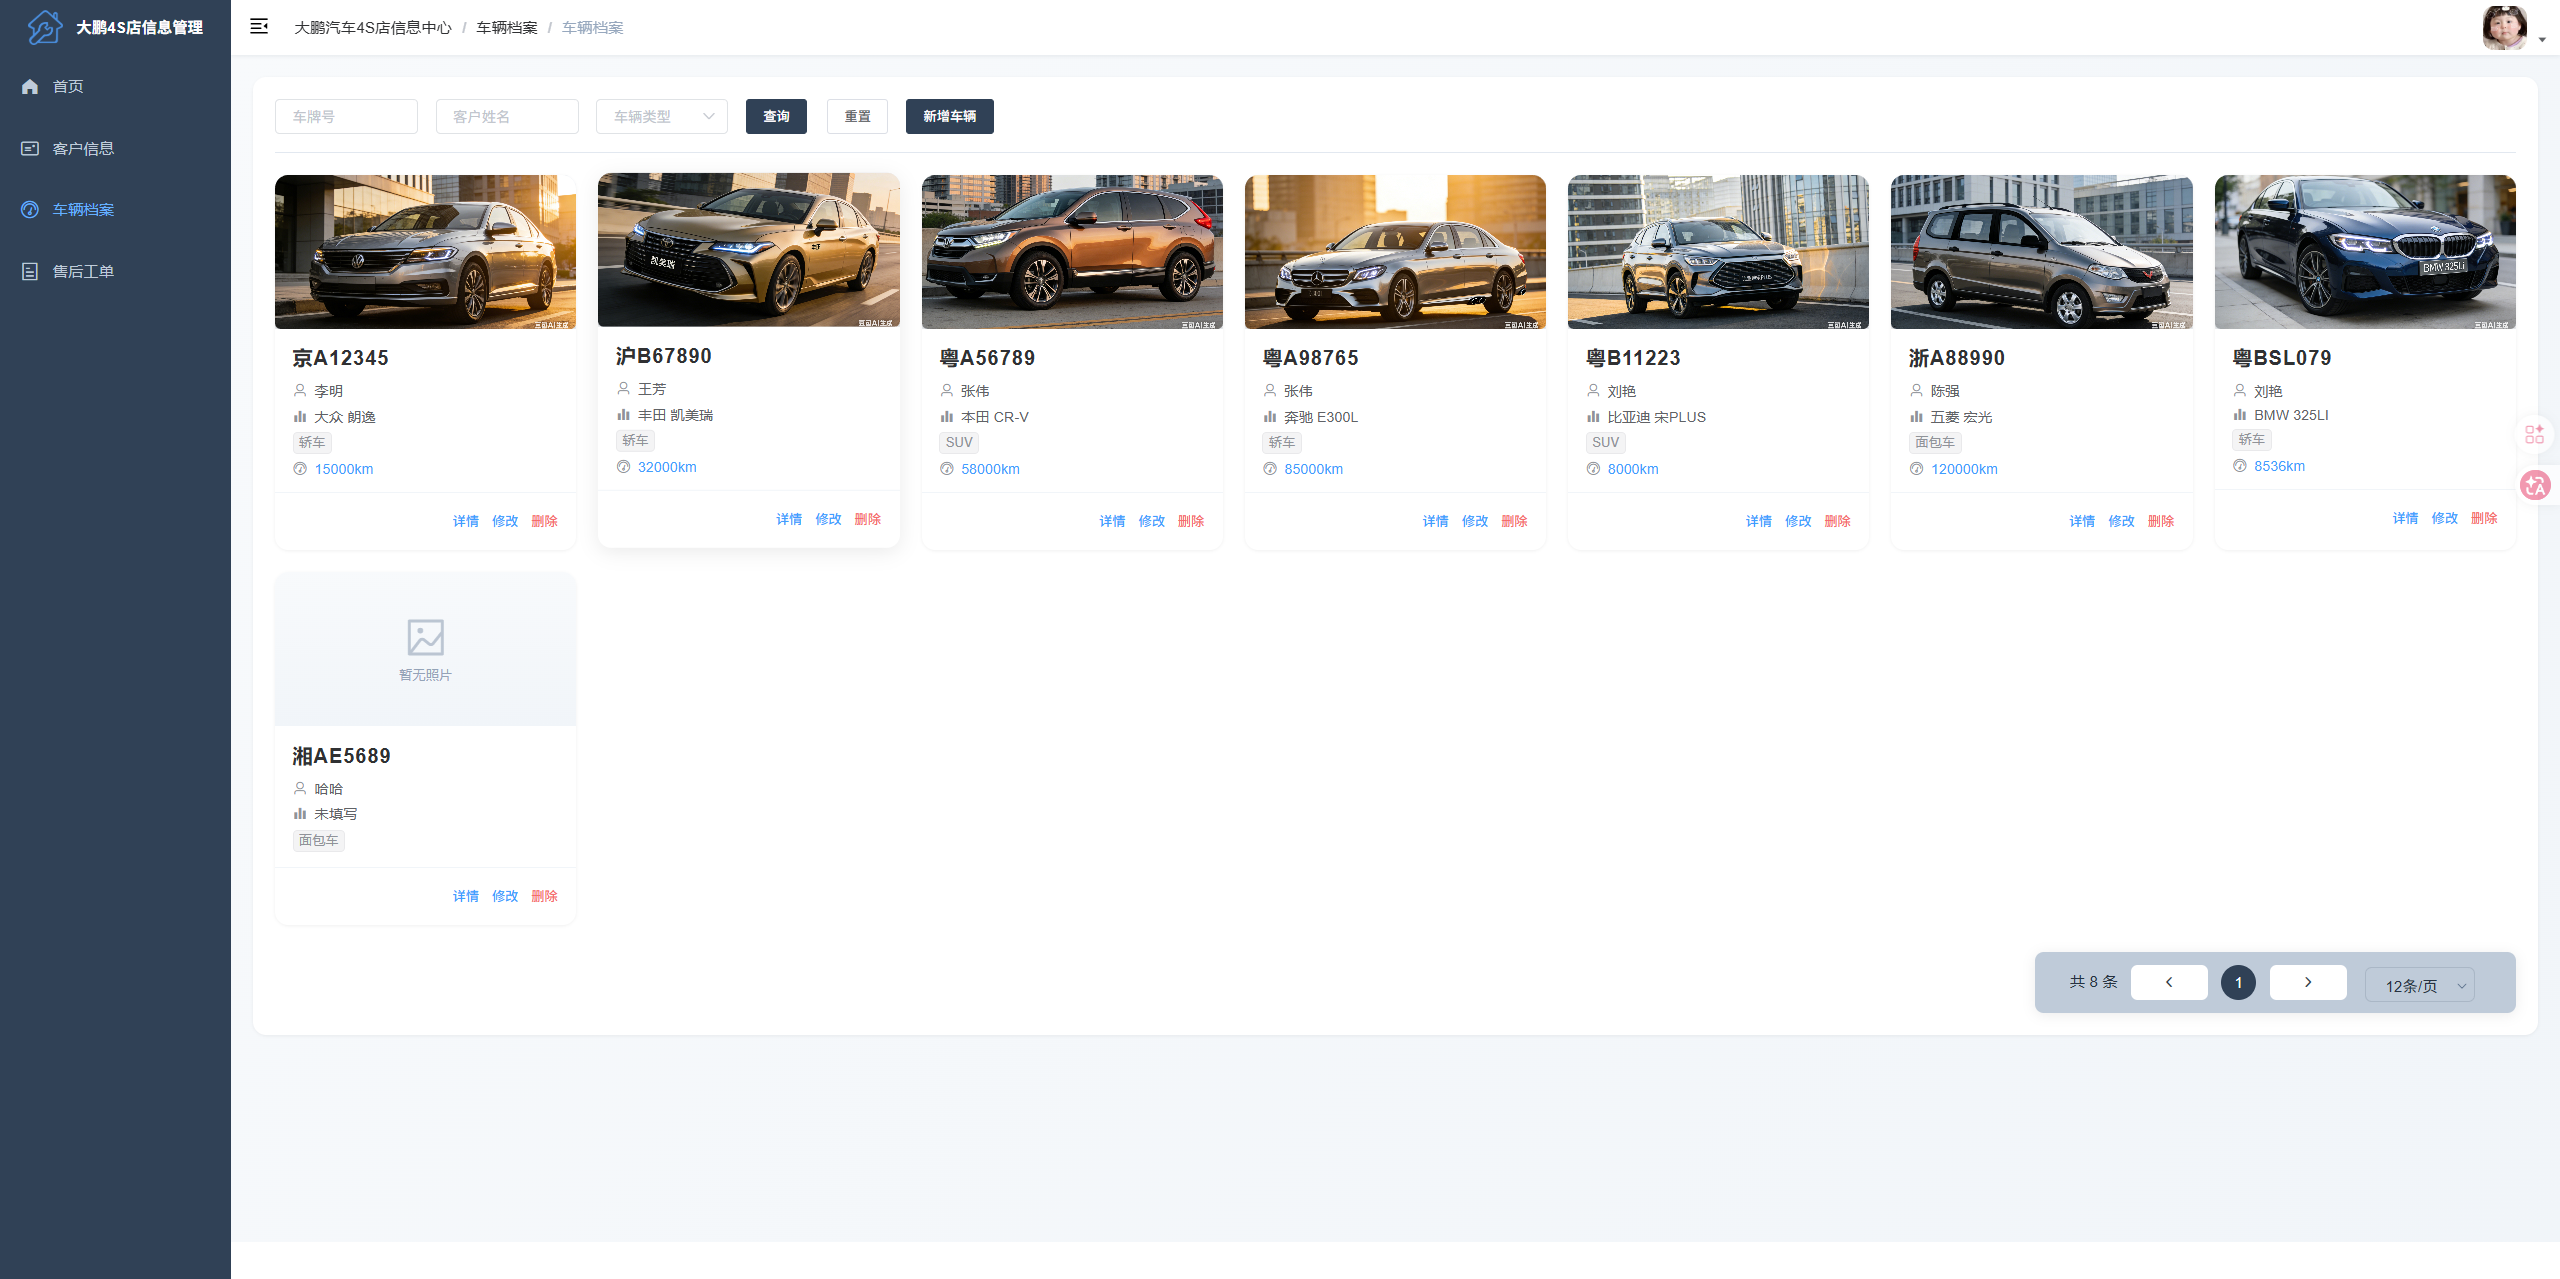The width and height of the screenshot is (2560, 1279).
Task: Click the 车辆档案 gauge icon in sidebar
Action: coord(30,210)
